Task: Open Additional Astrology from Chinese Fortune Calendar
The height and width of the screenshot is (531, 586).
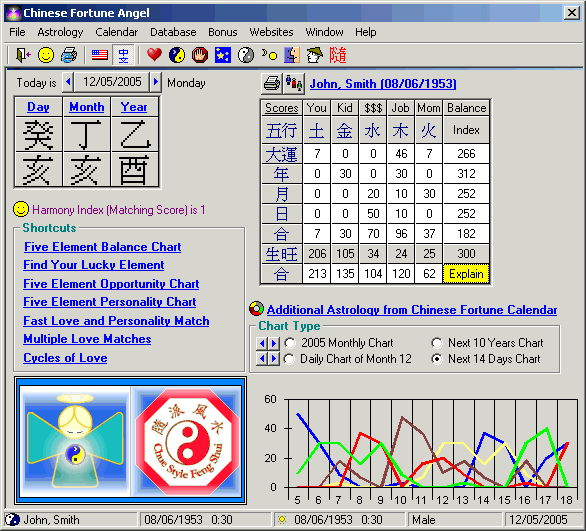Action: tap(412, 310)
